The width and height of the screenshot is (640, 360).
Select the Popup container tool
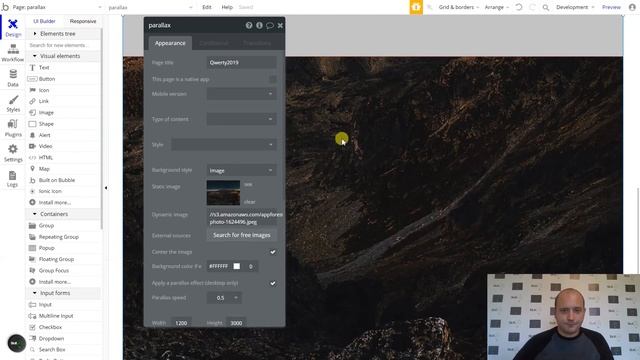point(46,248)
